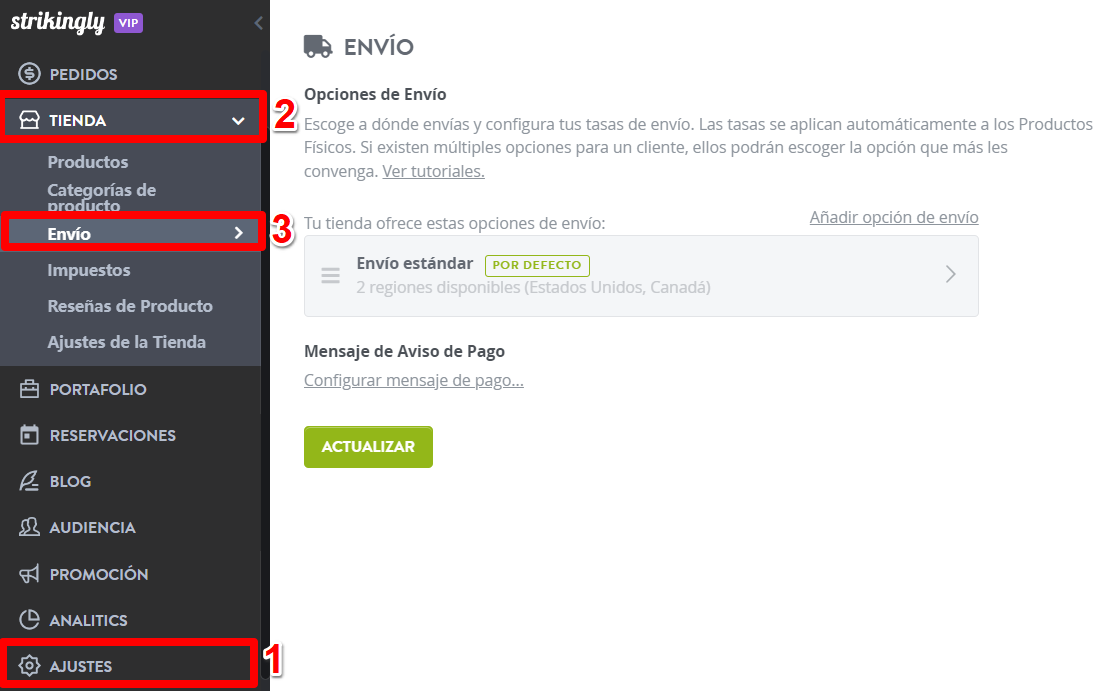Click the Ajustes gear icon
The image size is (1098, 691).
[29, 666]
